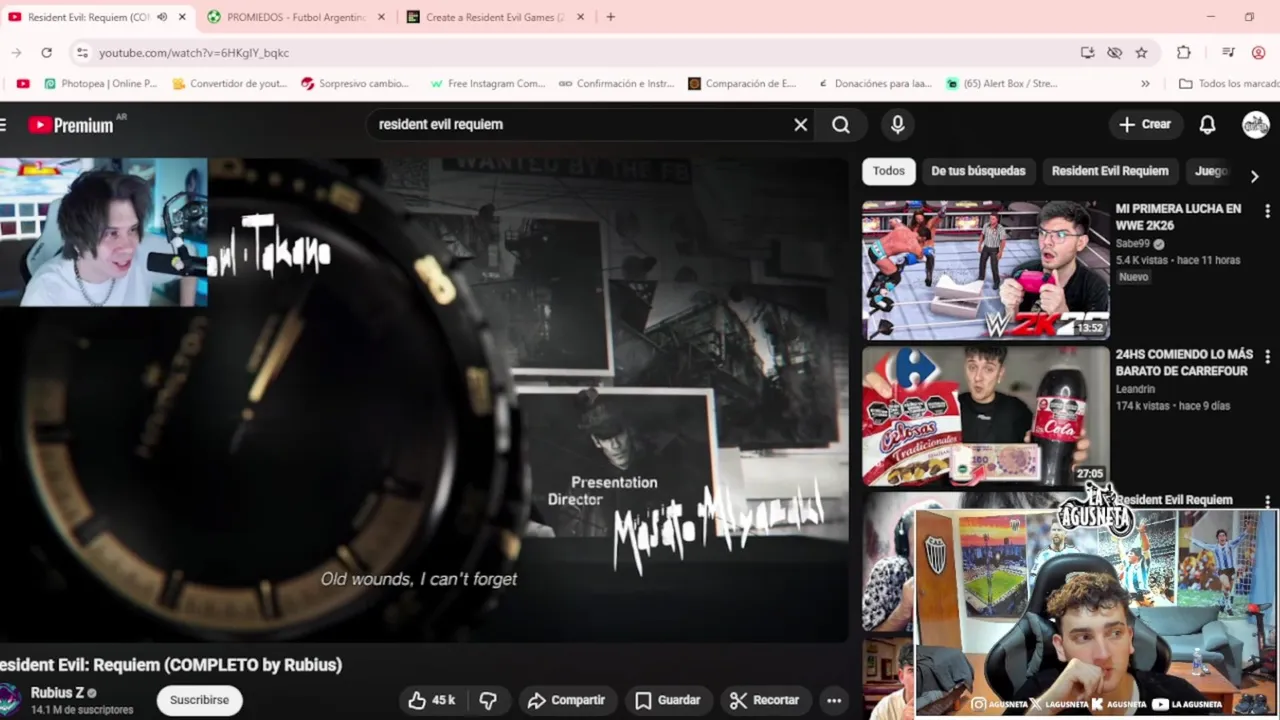The height and width of the screenshot is (720, 1280).
Task: Open the media controls icon in toolbar
Action: [1228, 52]
